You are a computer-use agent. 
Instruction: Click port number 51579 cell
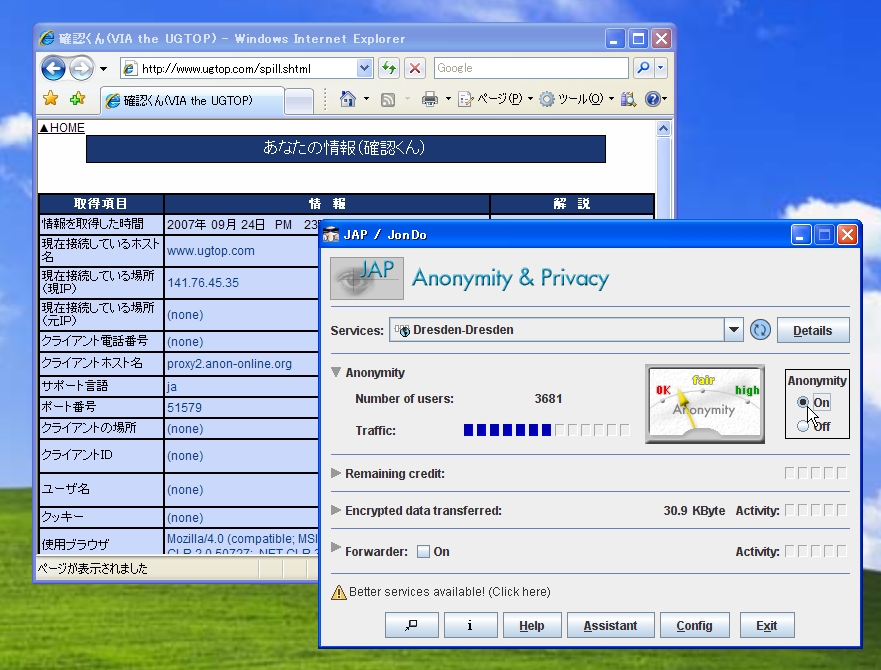point(184,408)
